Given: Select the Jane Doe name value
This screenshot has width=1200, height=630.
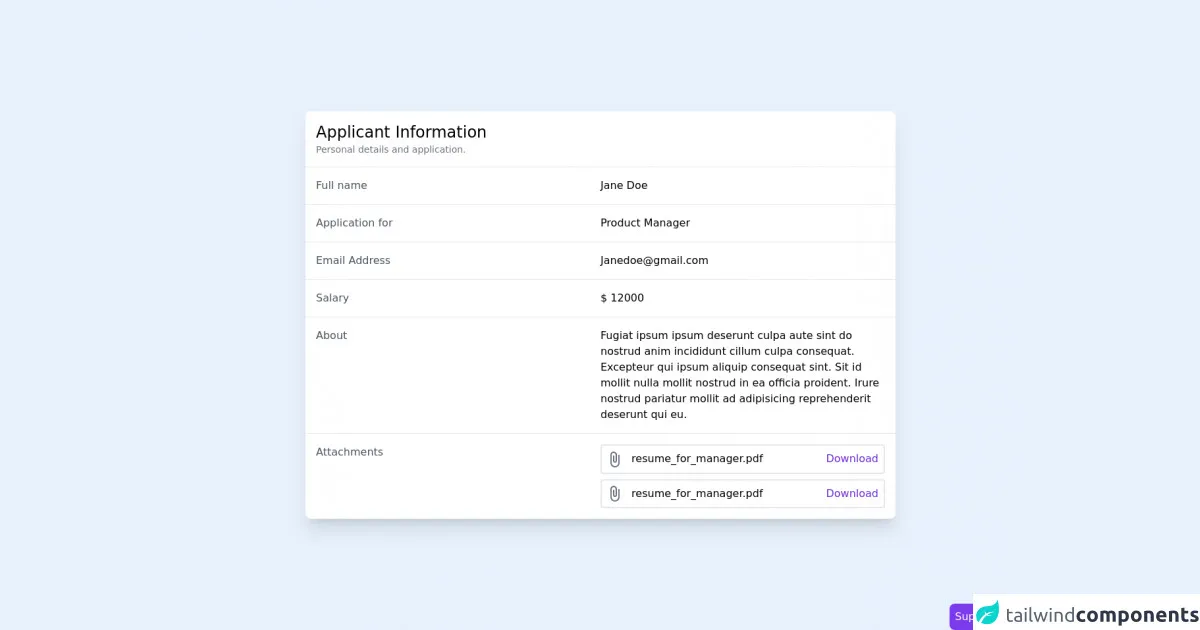Looking at the screenshot, I should 624,186.
